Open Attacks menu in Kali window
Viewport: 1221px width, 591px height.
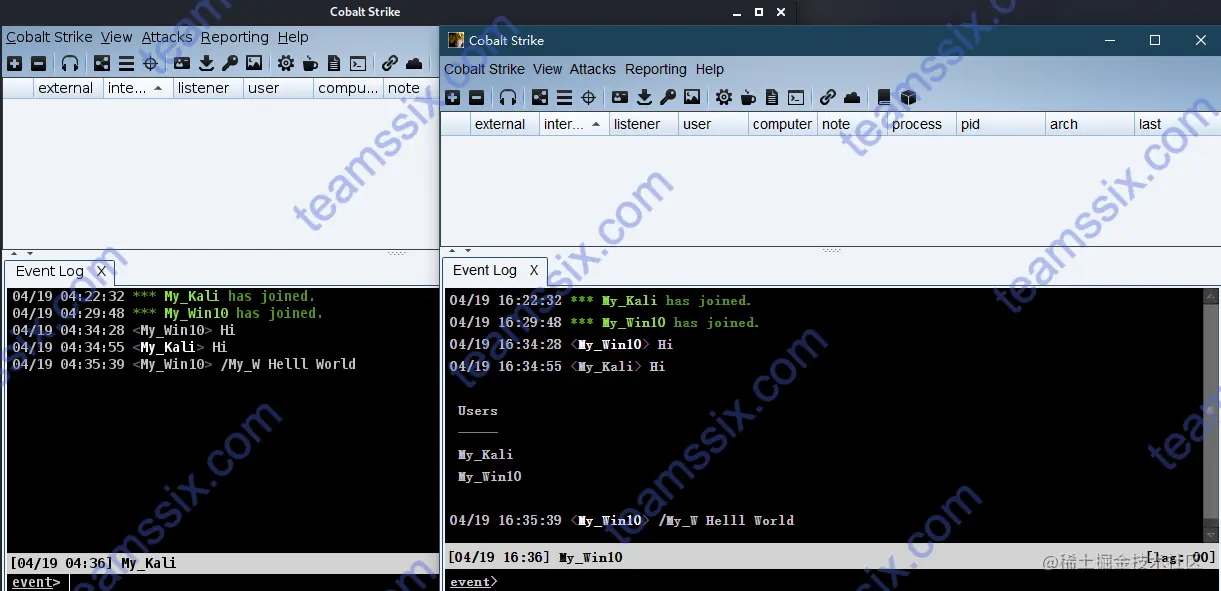167,37
